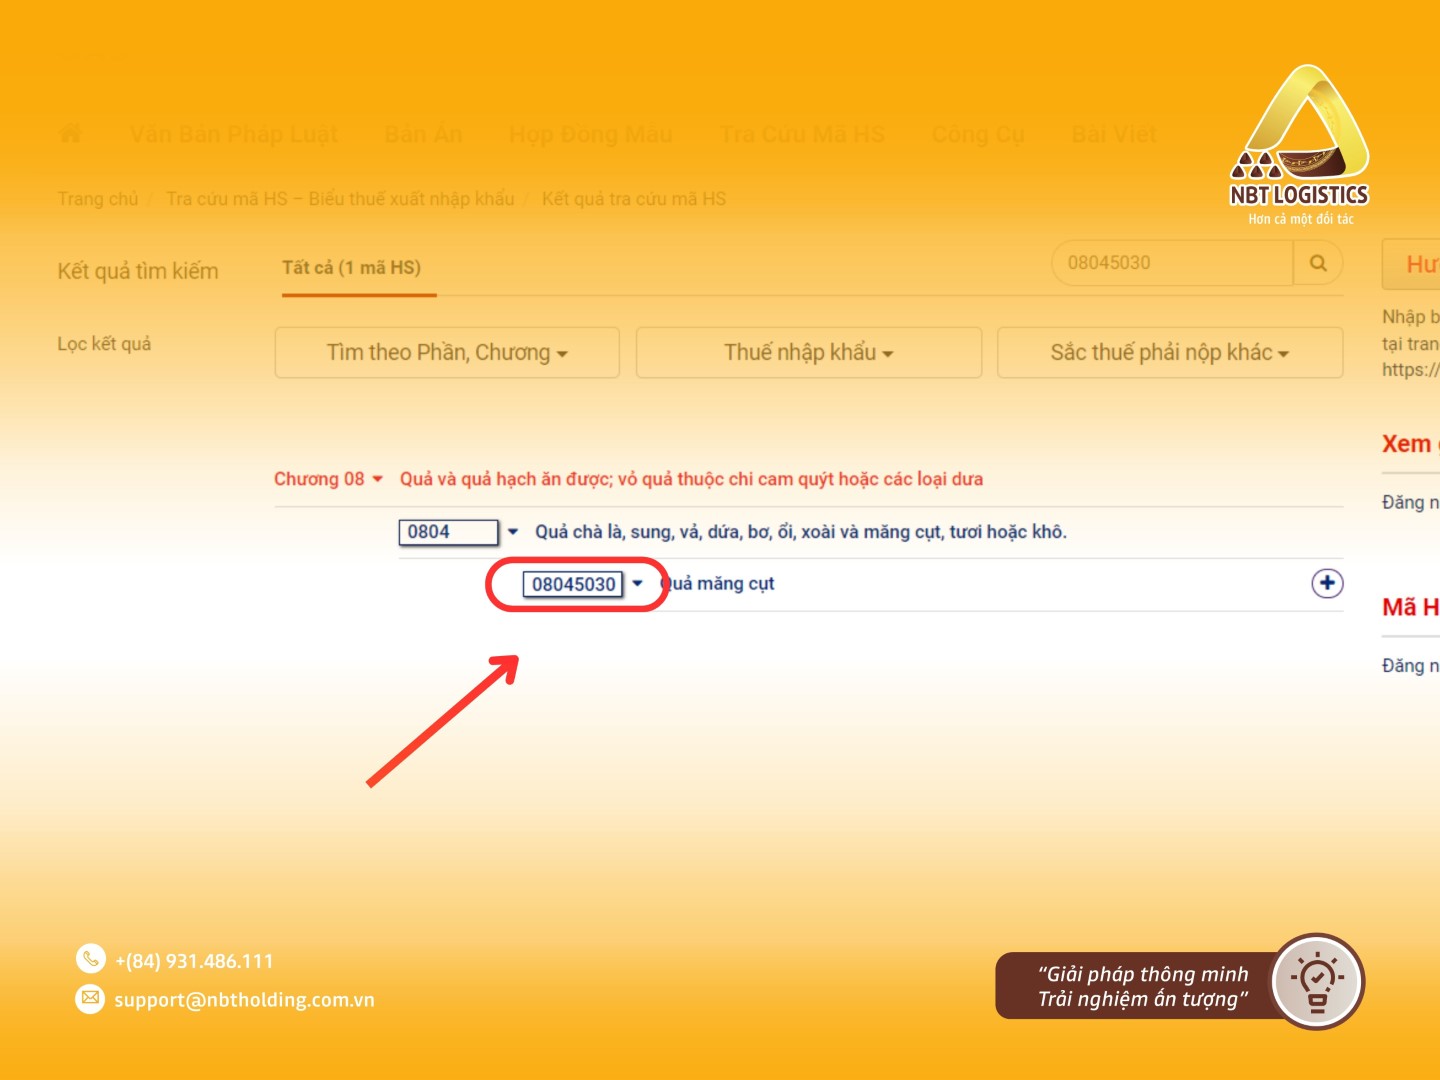Collapse the Chương 08 section
The height and width of the screenshot is (1080, 1440).
coord(377,479)
